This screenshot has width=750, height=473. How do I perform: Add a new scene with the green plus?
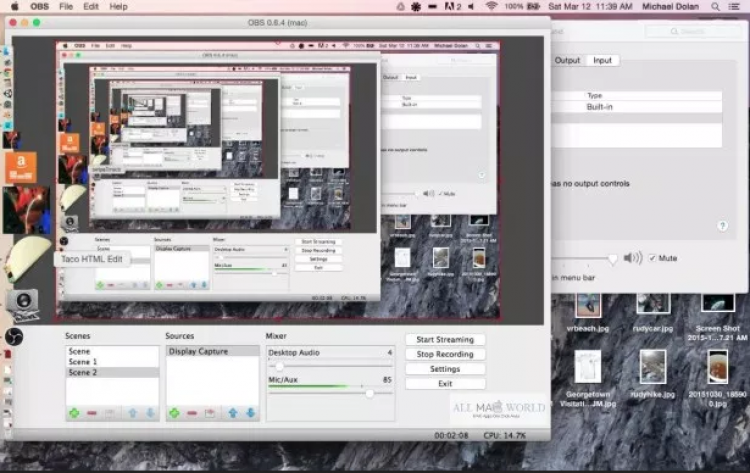74,412
